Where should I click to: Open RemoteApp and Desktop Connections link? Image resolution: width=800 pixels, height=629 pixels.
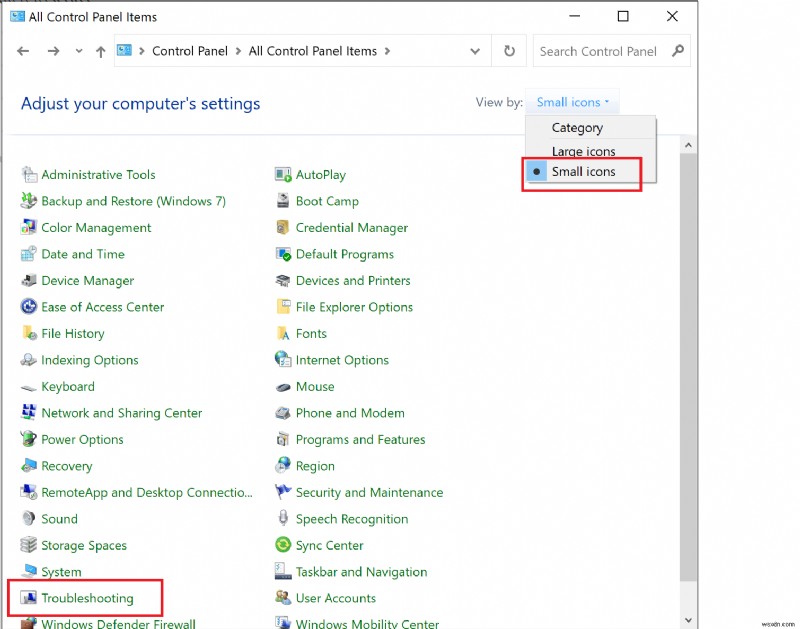pos(147,492)
